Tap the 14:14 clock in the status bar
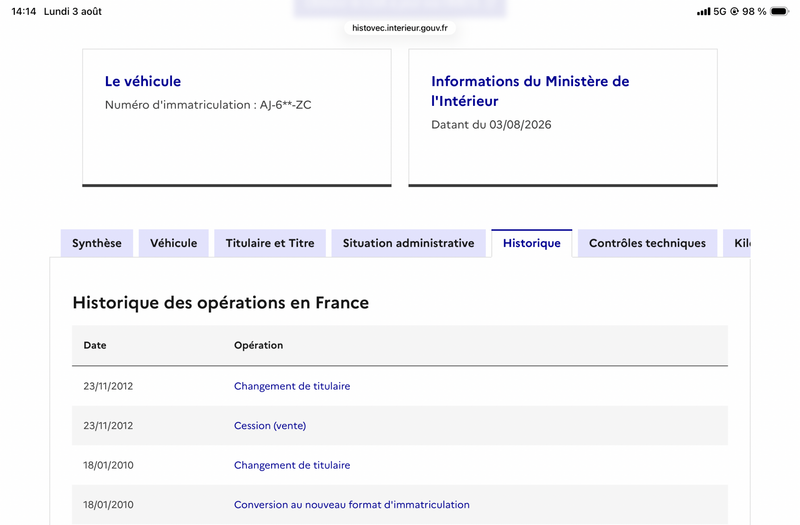 click(24, 11)
